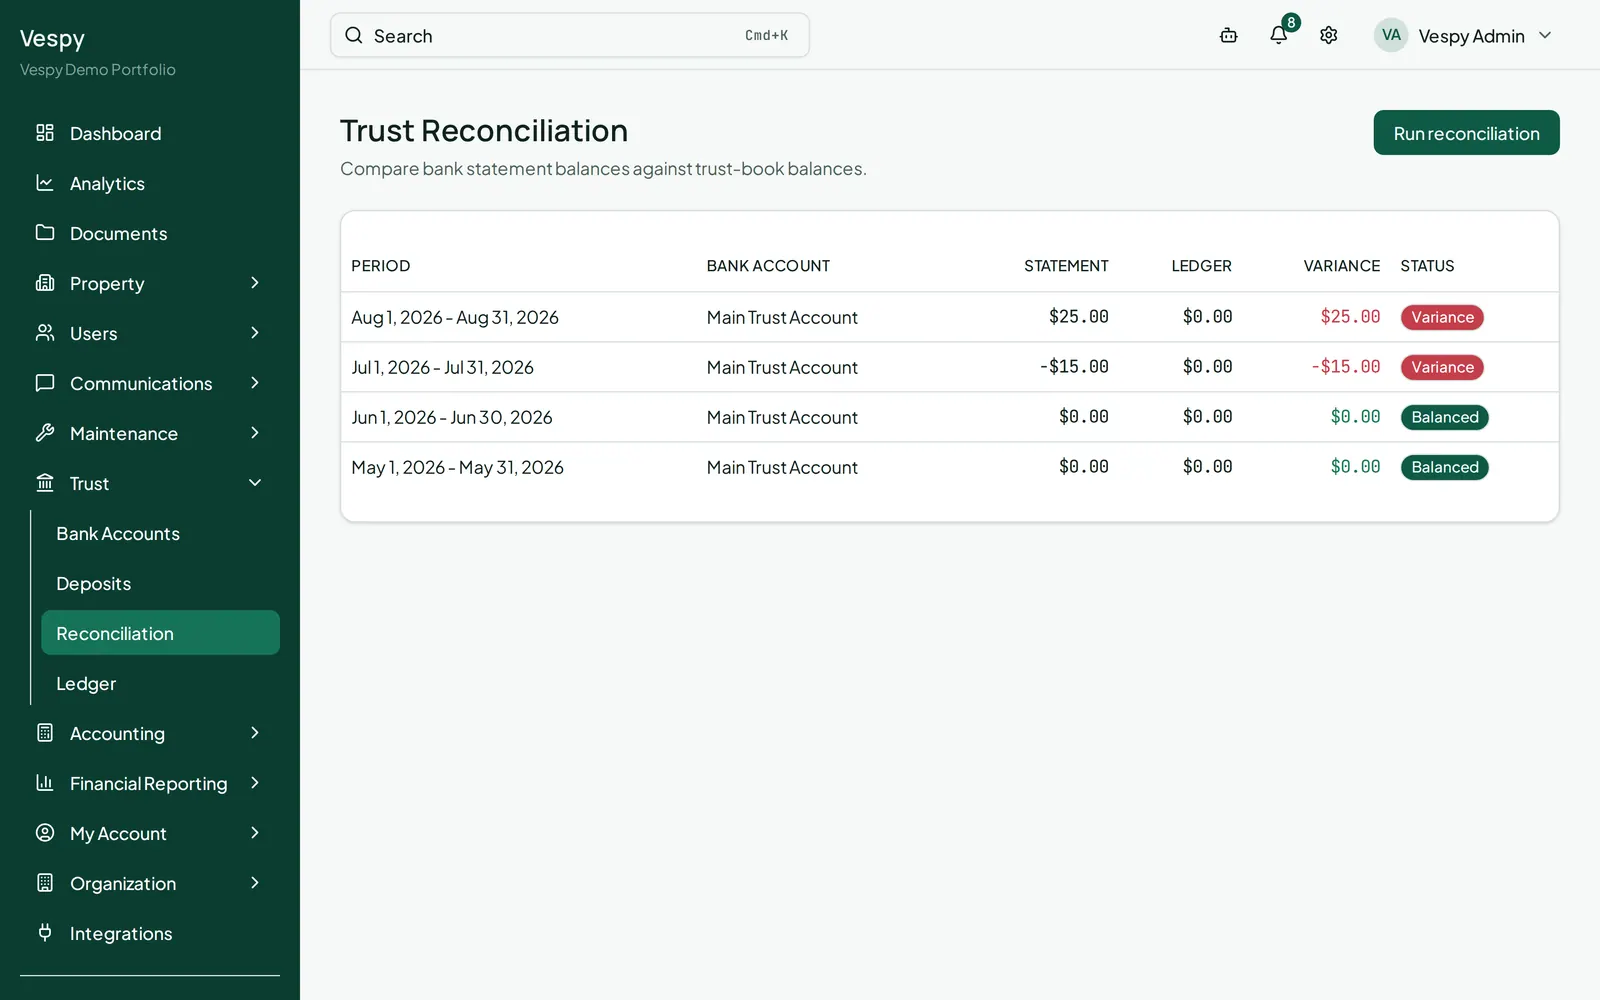1600x1000 pixels.
Task: Select row Aug 1, 2026 - Aug 31, 2026
Action: [949, 317]
